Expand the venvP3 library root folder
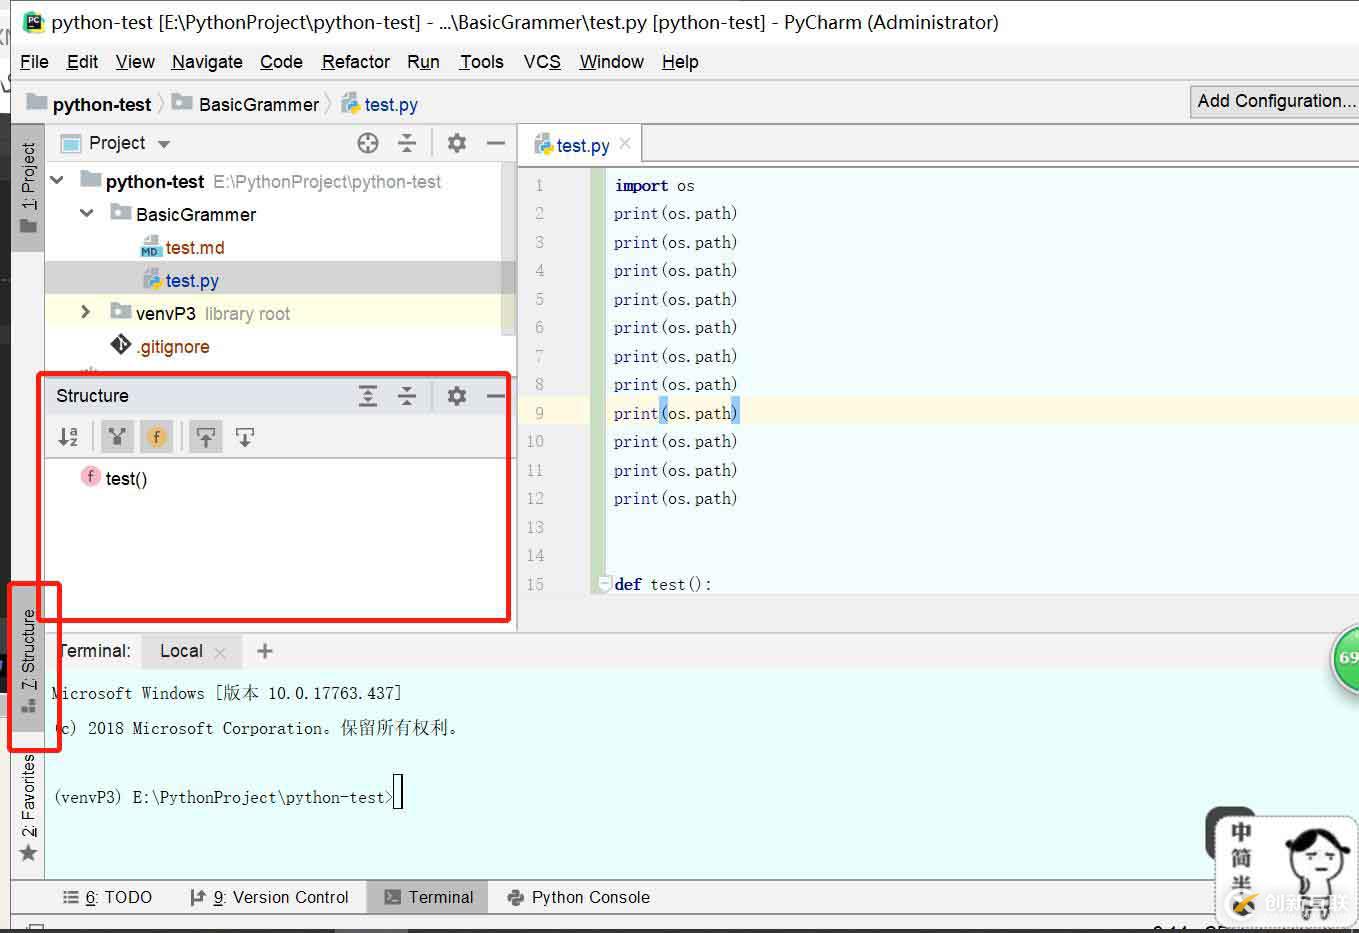 coord(86,313)
